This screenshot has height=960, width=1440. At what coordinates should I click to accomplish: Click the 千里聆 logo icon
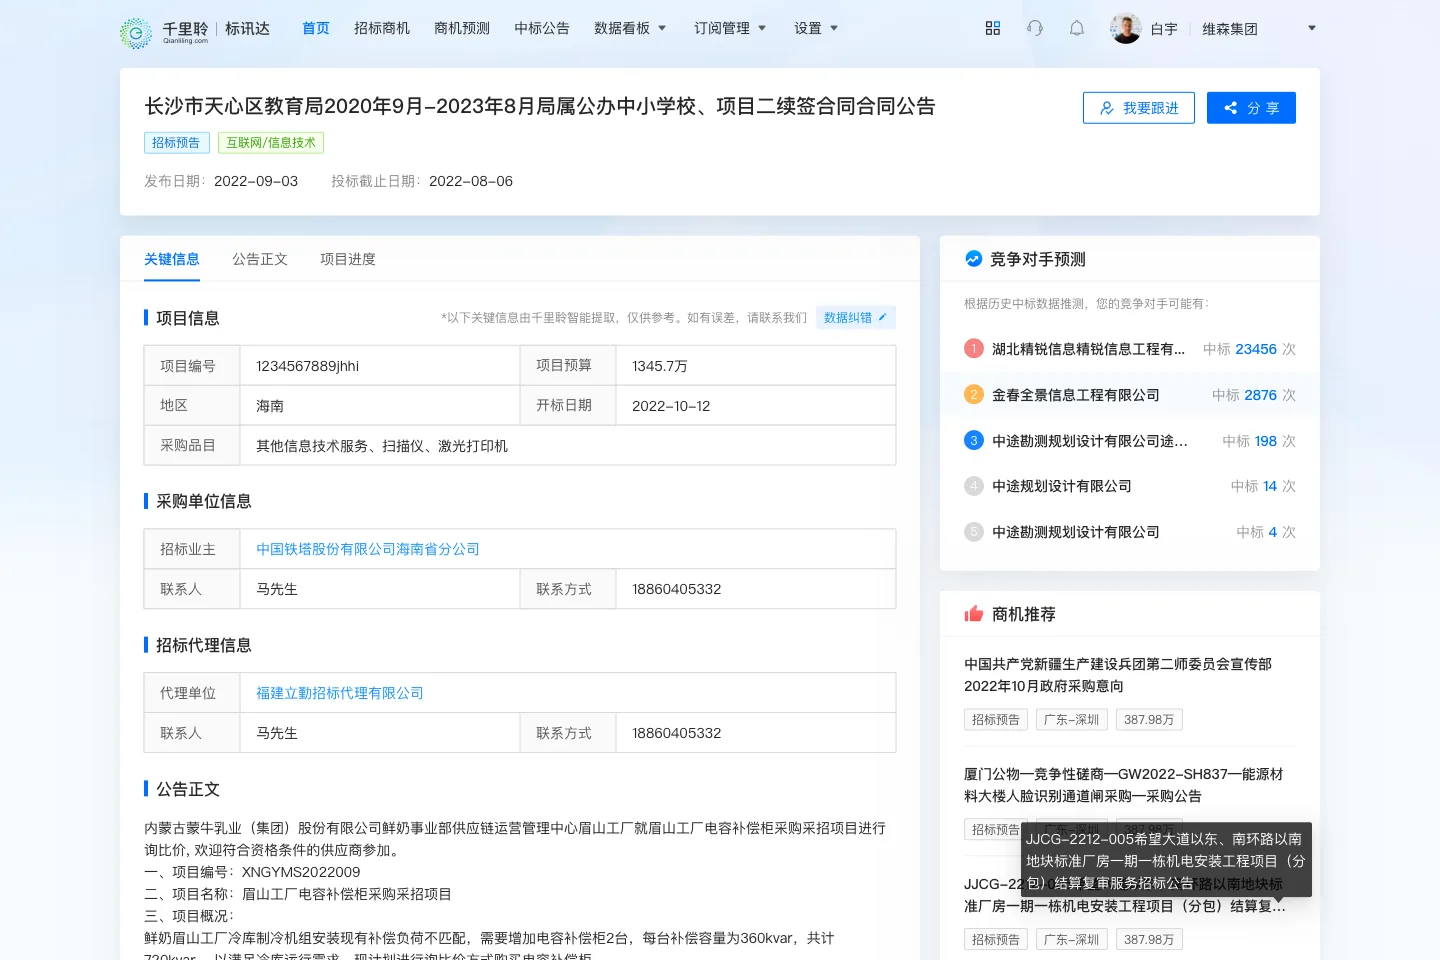136,32
